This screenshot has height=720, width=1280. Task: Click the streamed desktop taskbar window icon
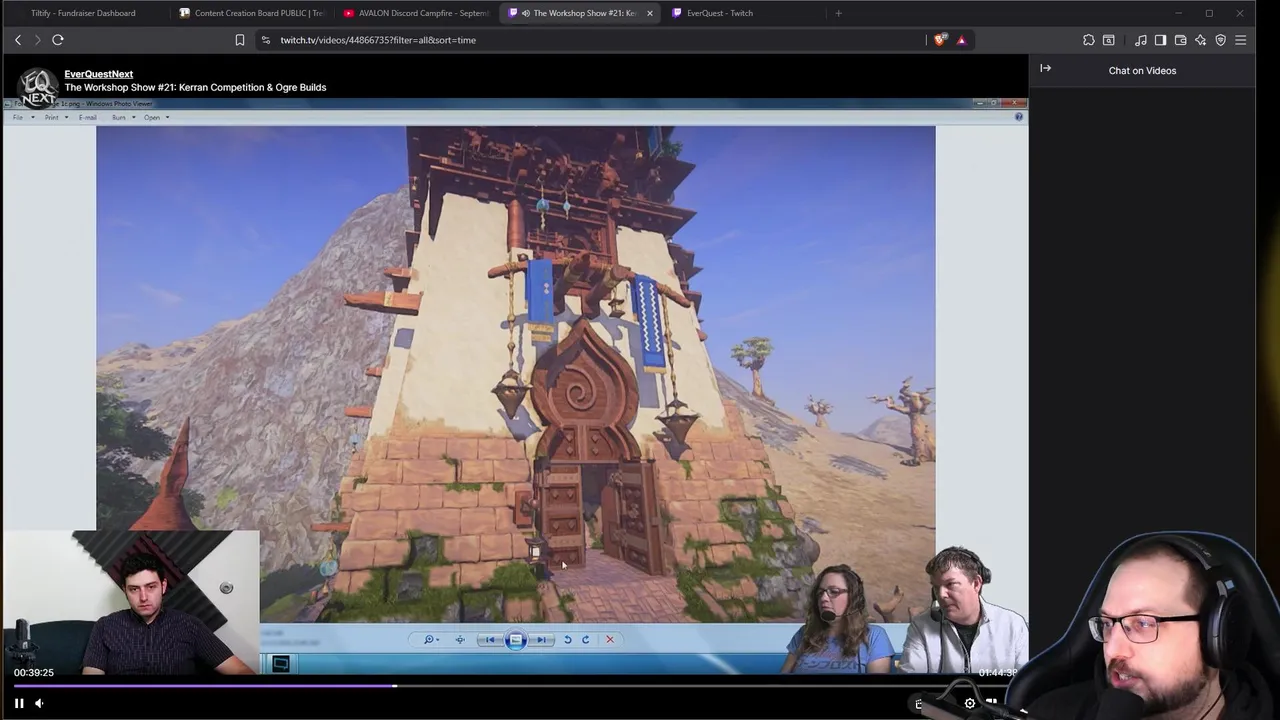point(281,664)
